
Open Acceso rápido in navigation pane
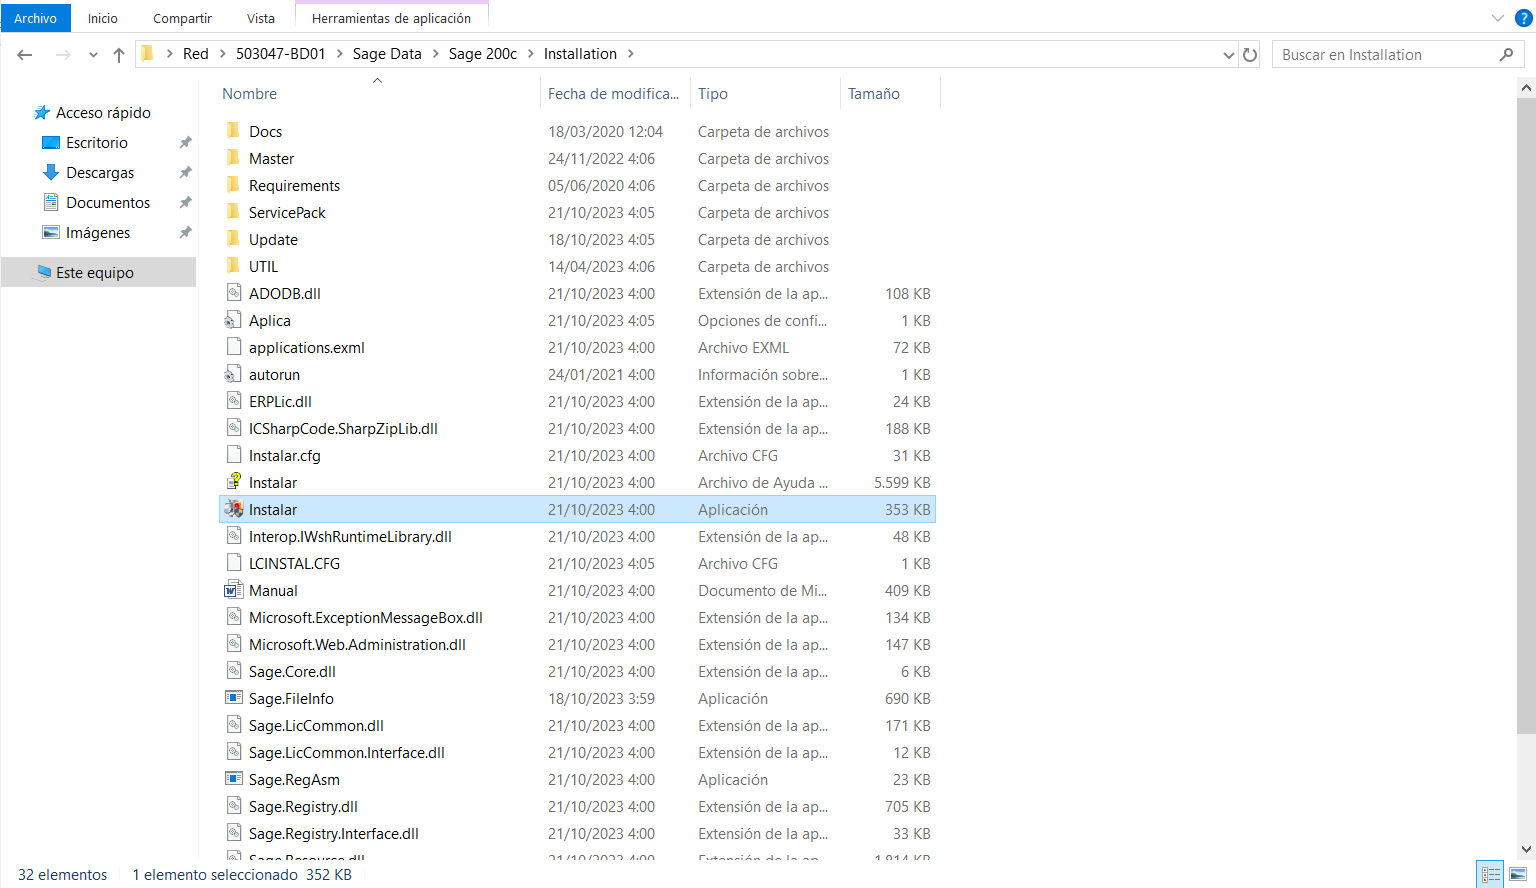[x=103, y=113]
